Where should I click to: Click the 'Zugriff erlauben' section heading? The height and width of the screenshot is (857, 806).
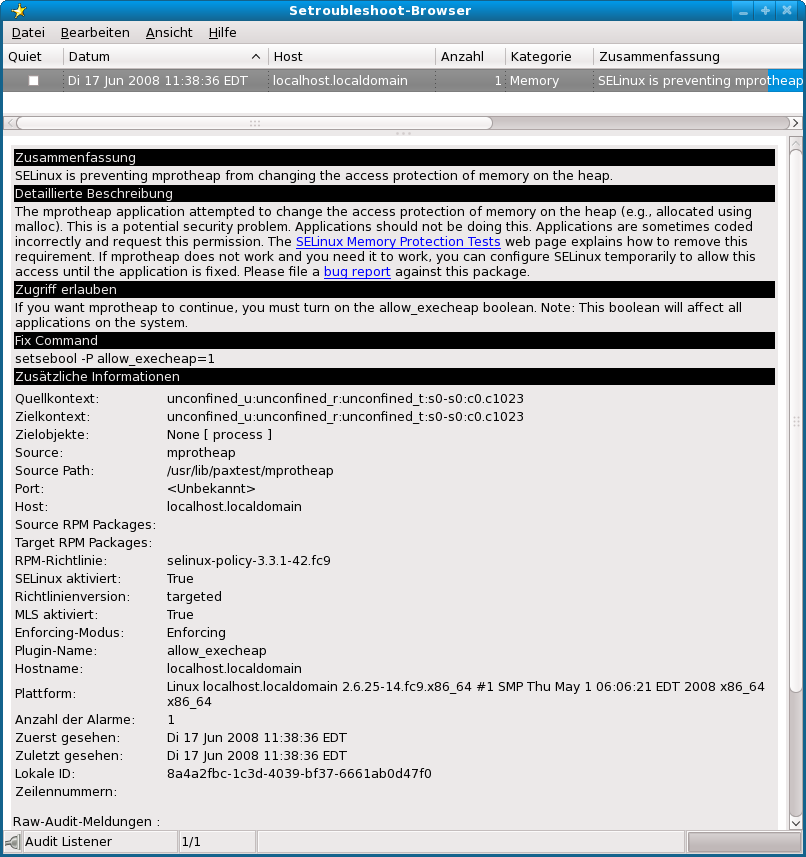[x=394, y=290]
